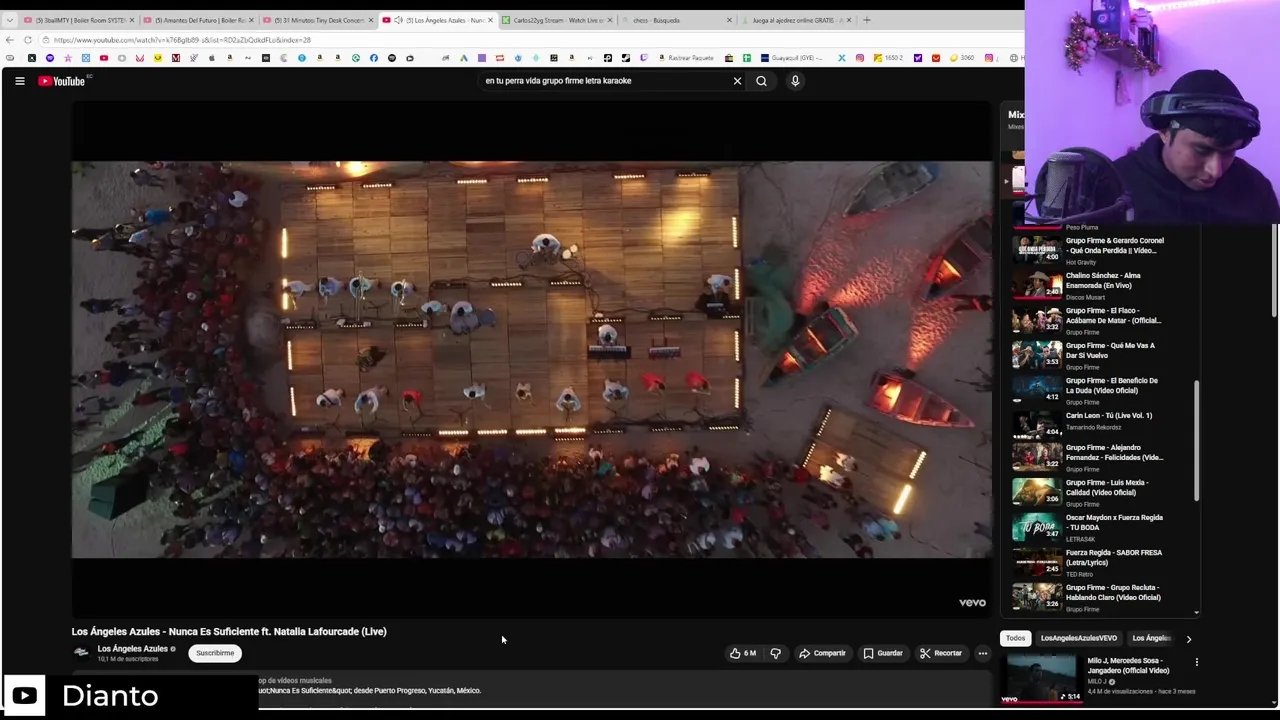1280x720 pixels.
Task: Play Grupo Firme Luis Mexia Calidad
Action: click(x=1100, y=491)
